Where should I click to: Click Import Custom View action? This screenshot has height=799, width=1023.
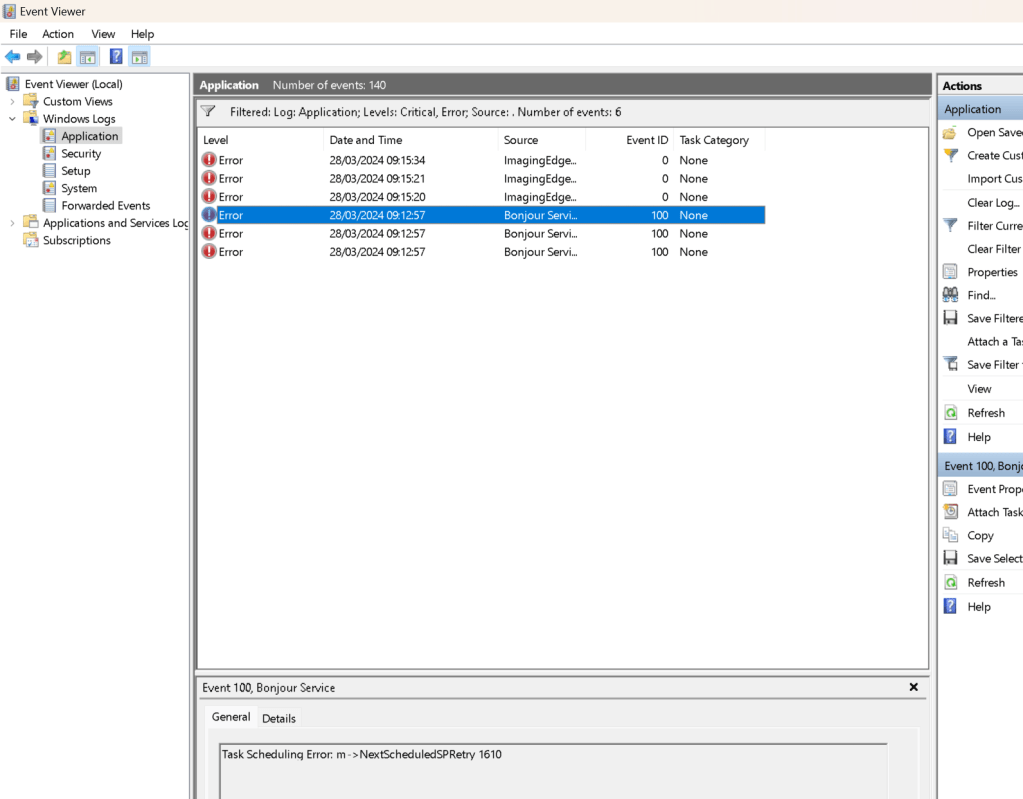coord(994,179)
